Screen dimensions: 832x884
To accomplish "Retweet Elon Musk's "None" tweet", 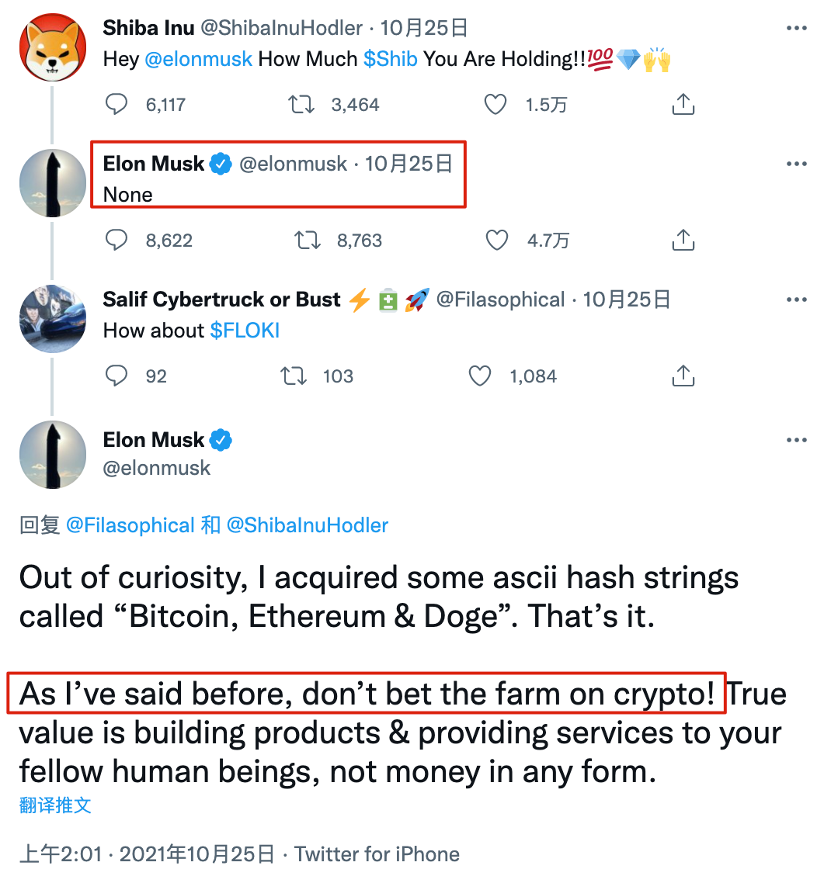I will pos(306,240).
